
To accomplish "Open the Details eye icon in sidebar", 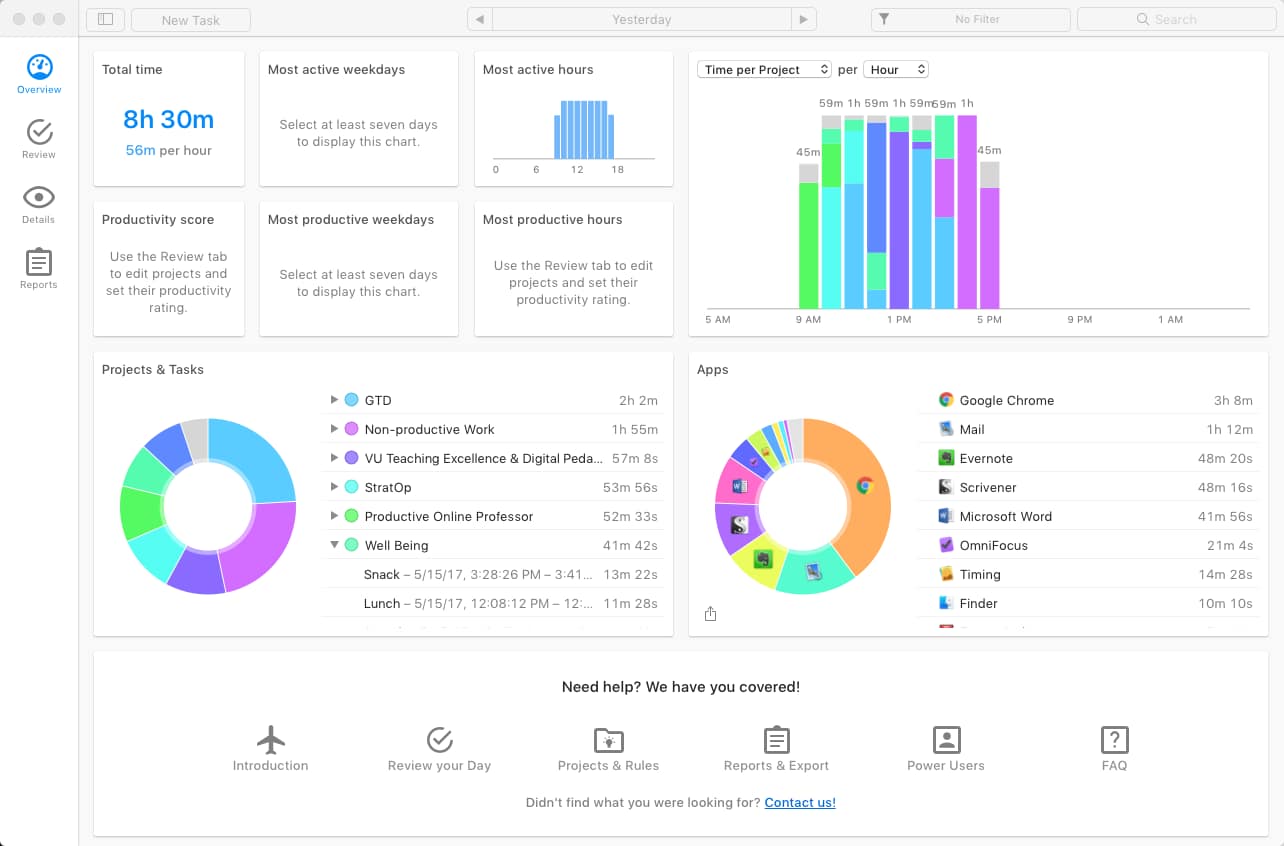I will pos(39,198).
